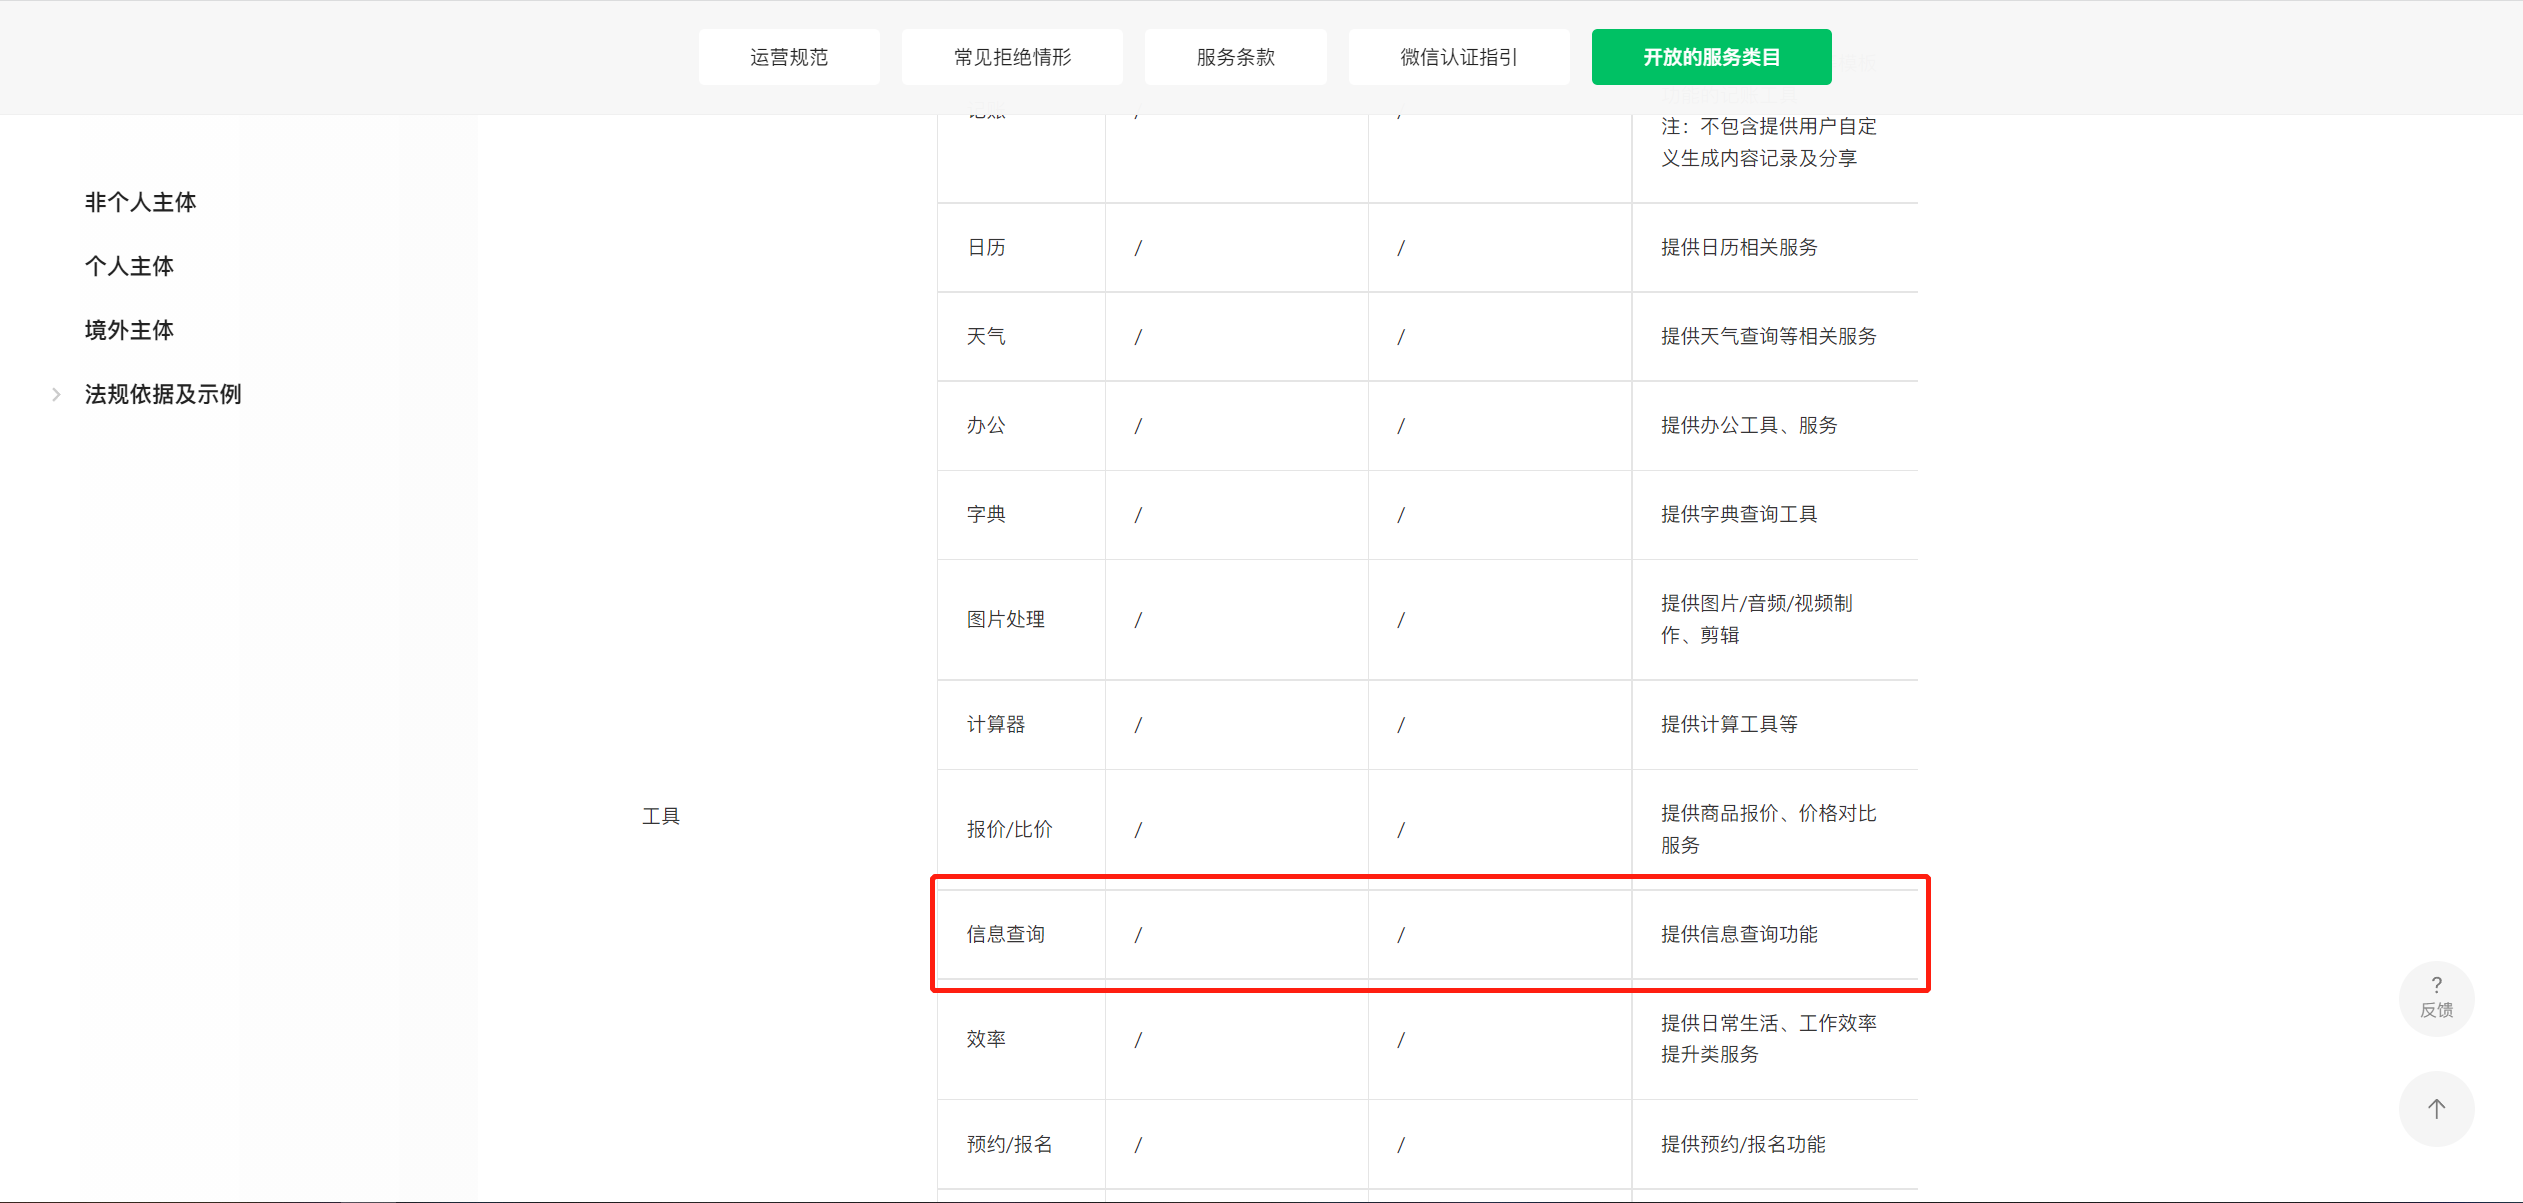Image resolution: width=2523 pixels, height=1203 pixels.
Task: Expand the 法规依据及示例 sidebar chevron
Action: (57, 394)
